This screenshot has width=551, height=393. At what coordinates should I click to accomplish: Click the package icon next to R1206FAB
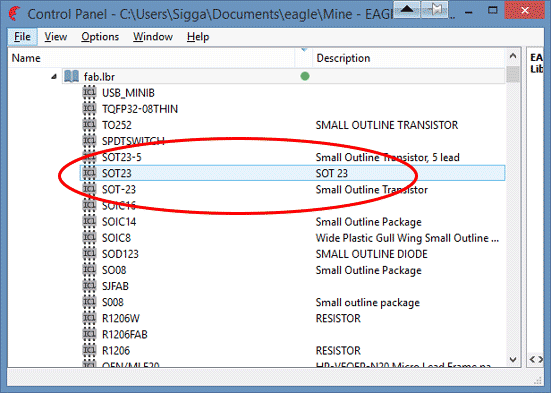89,334
